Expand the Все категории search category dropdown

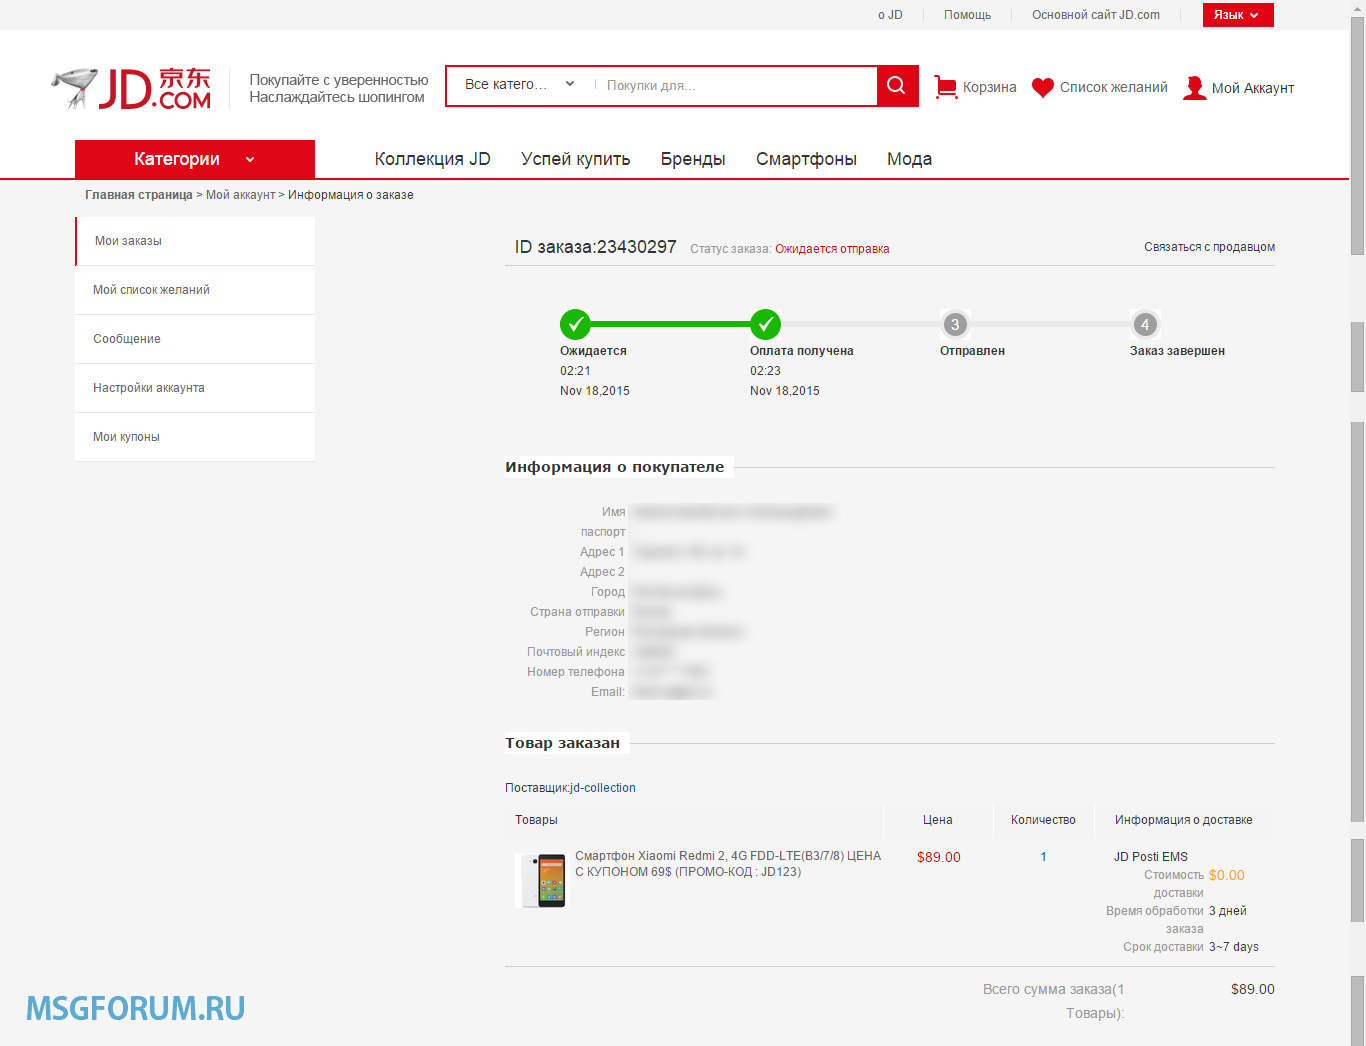tap(520, 85)
